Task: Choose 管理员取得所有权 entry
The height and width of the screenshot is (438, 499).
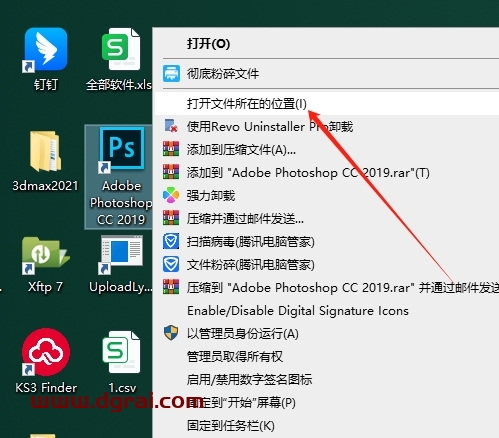Action: [x=235, y=357]
